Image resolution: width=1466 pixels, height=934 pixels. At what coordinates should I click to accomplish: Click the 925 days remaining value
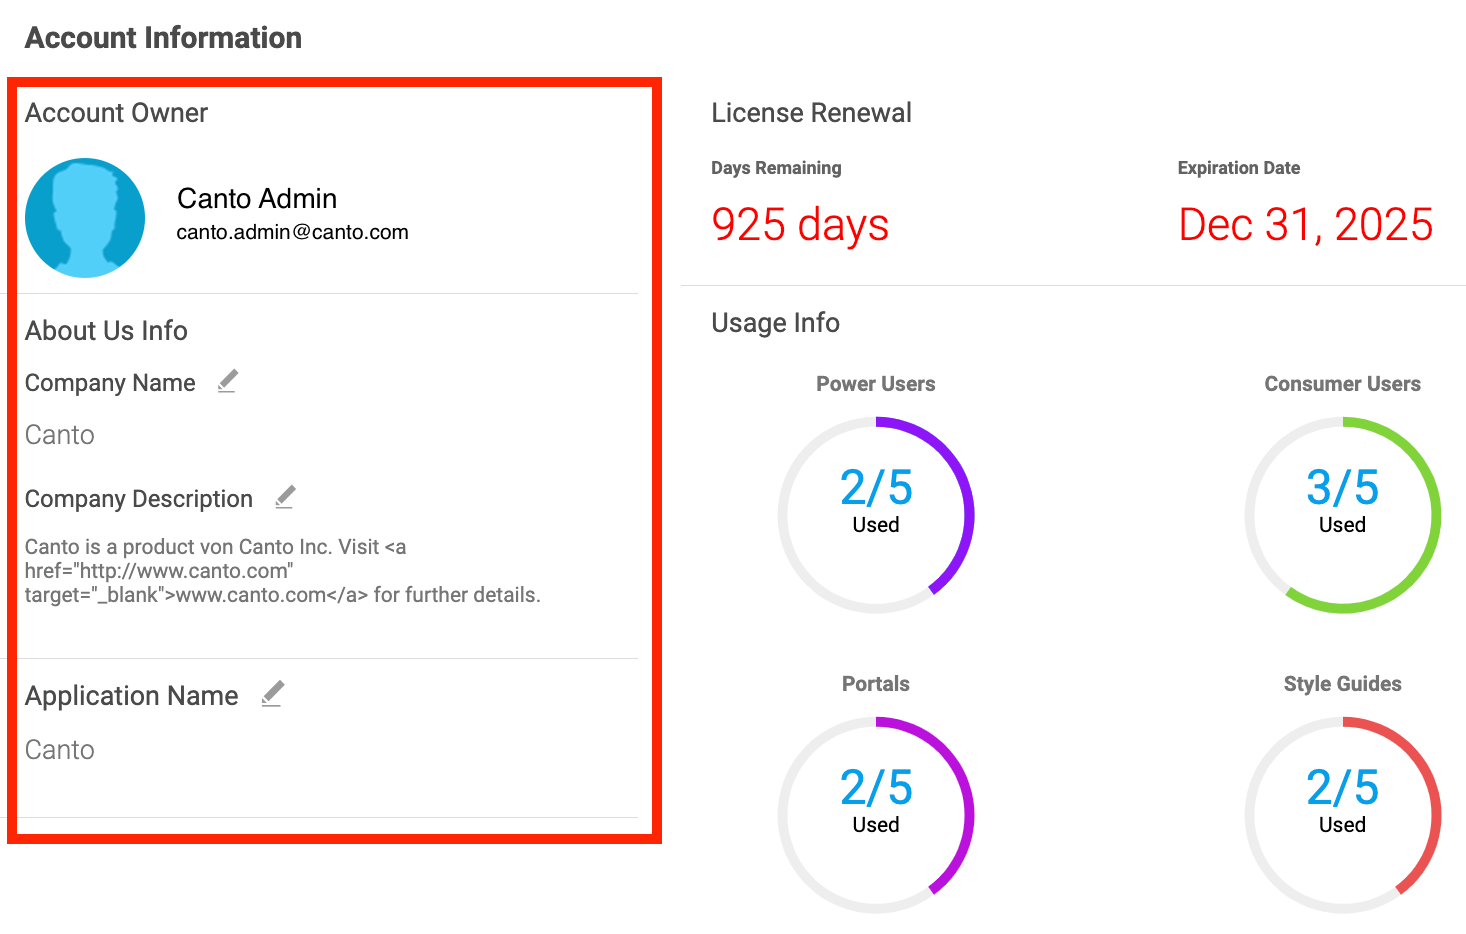[800, 225]
